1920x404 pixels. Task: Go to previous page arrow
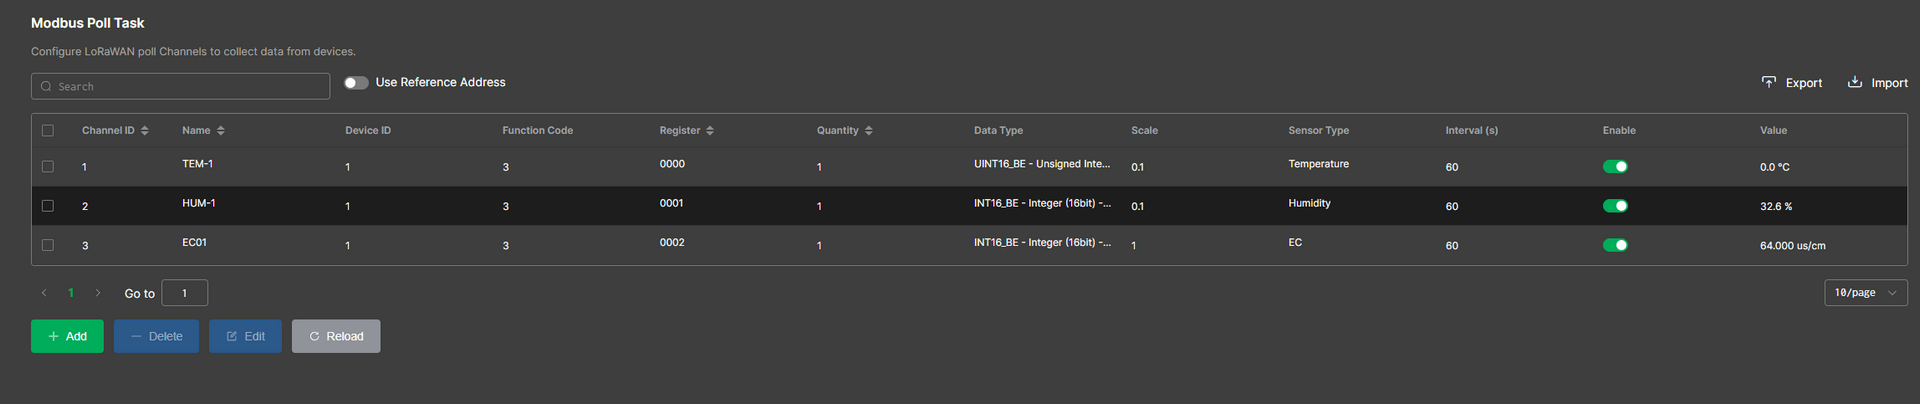(x=44, y=293)
